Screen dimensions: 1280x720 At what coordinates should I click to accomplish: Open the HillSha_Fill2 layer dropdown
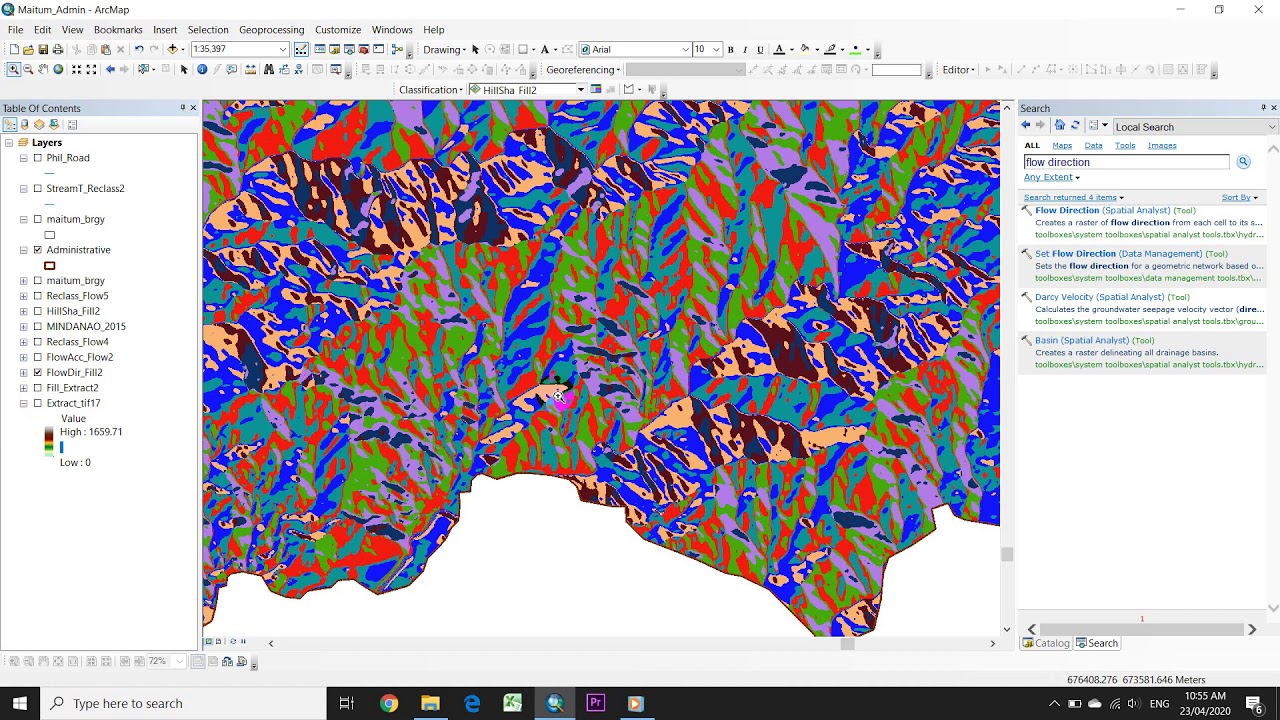point(580,90)
